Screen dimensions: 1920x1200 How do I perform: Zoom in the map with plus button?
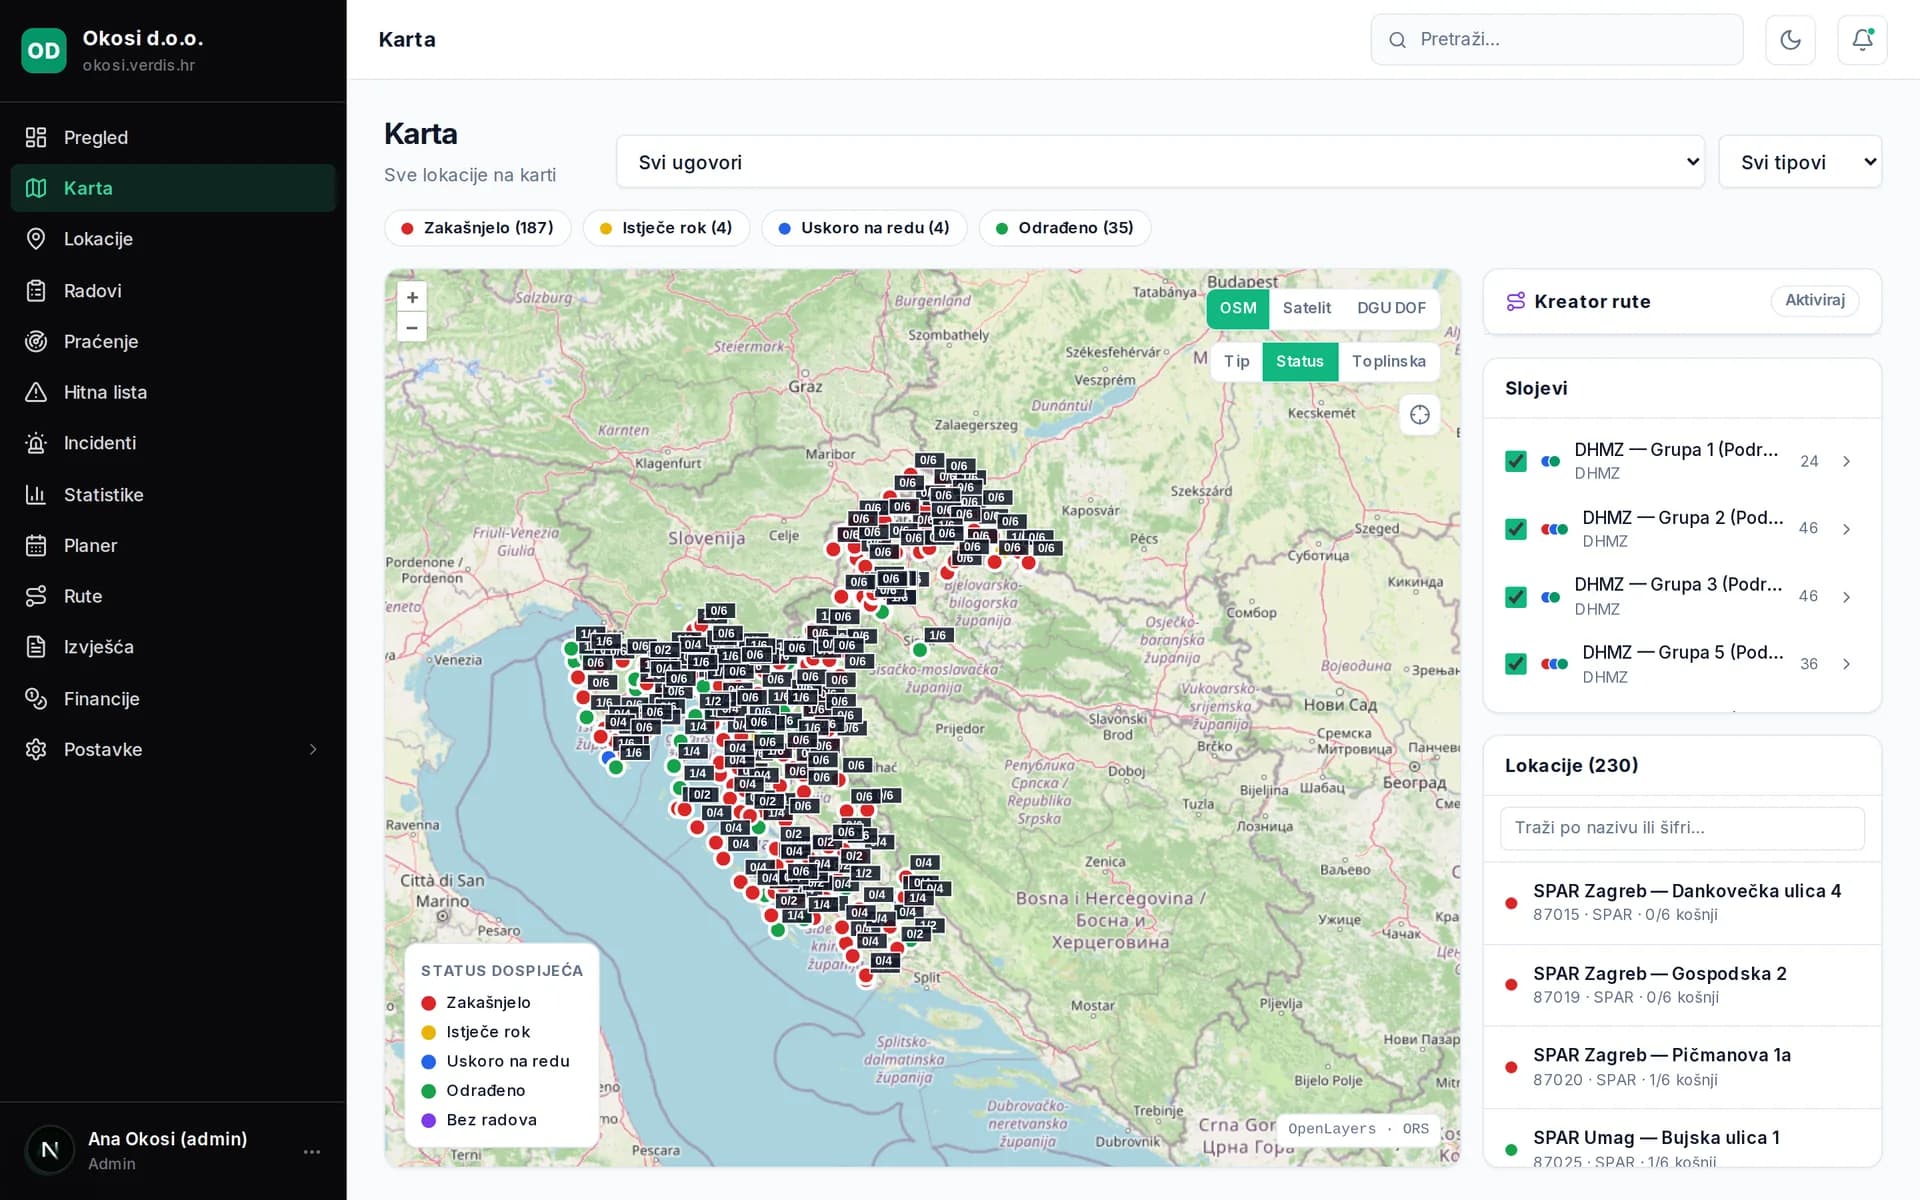click(x=412, y=297)
